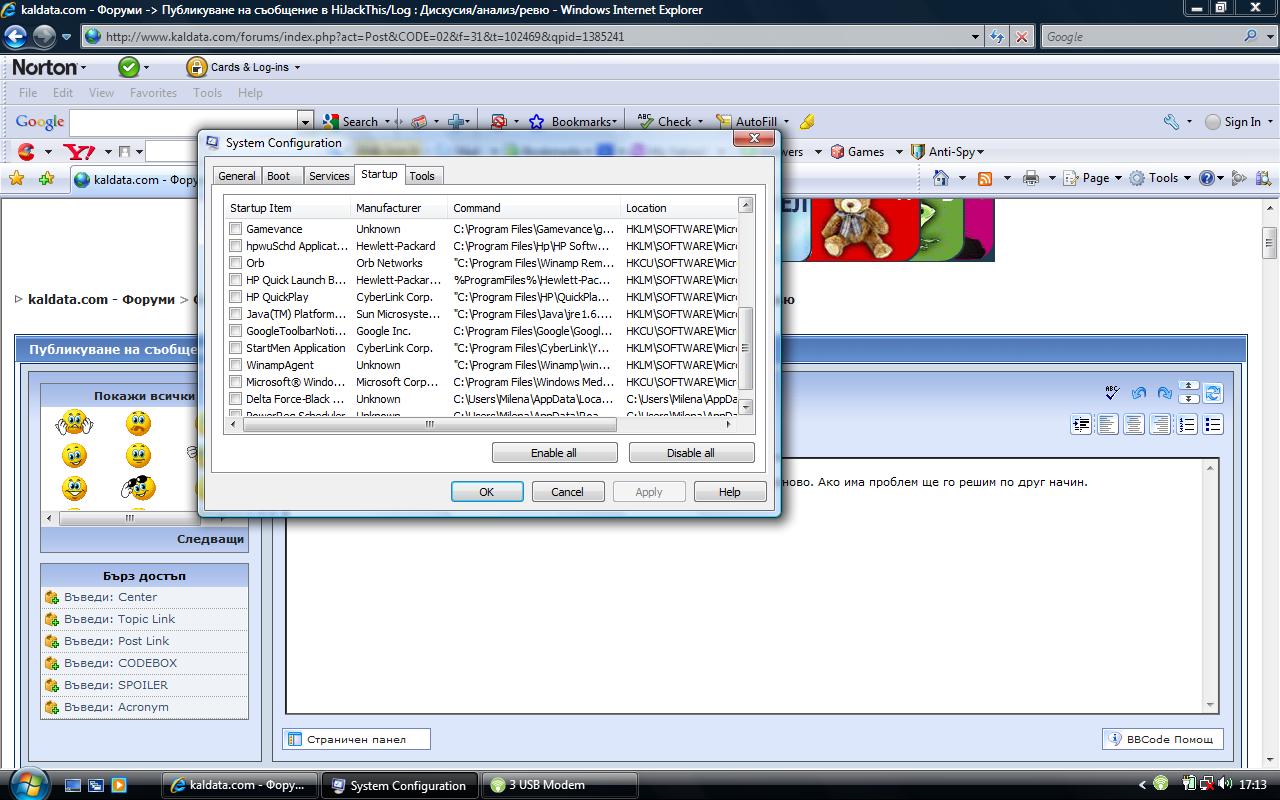The image size is (1280, 800).
Task: Click the IE Home icon in the command bar
Action: click(940, 178)
